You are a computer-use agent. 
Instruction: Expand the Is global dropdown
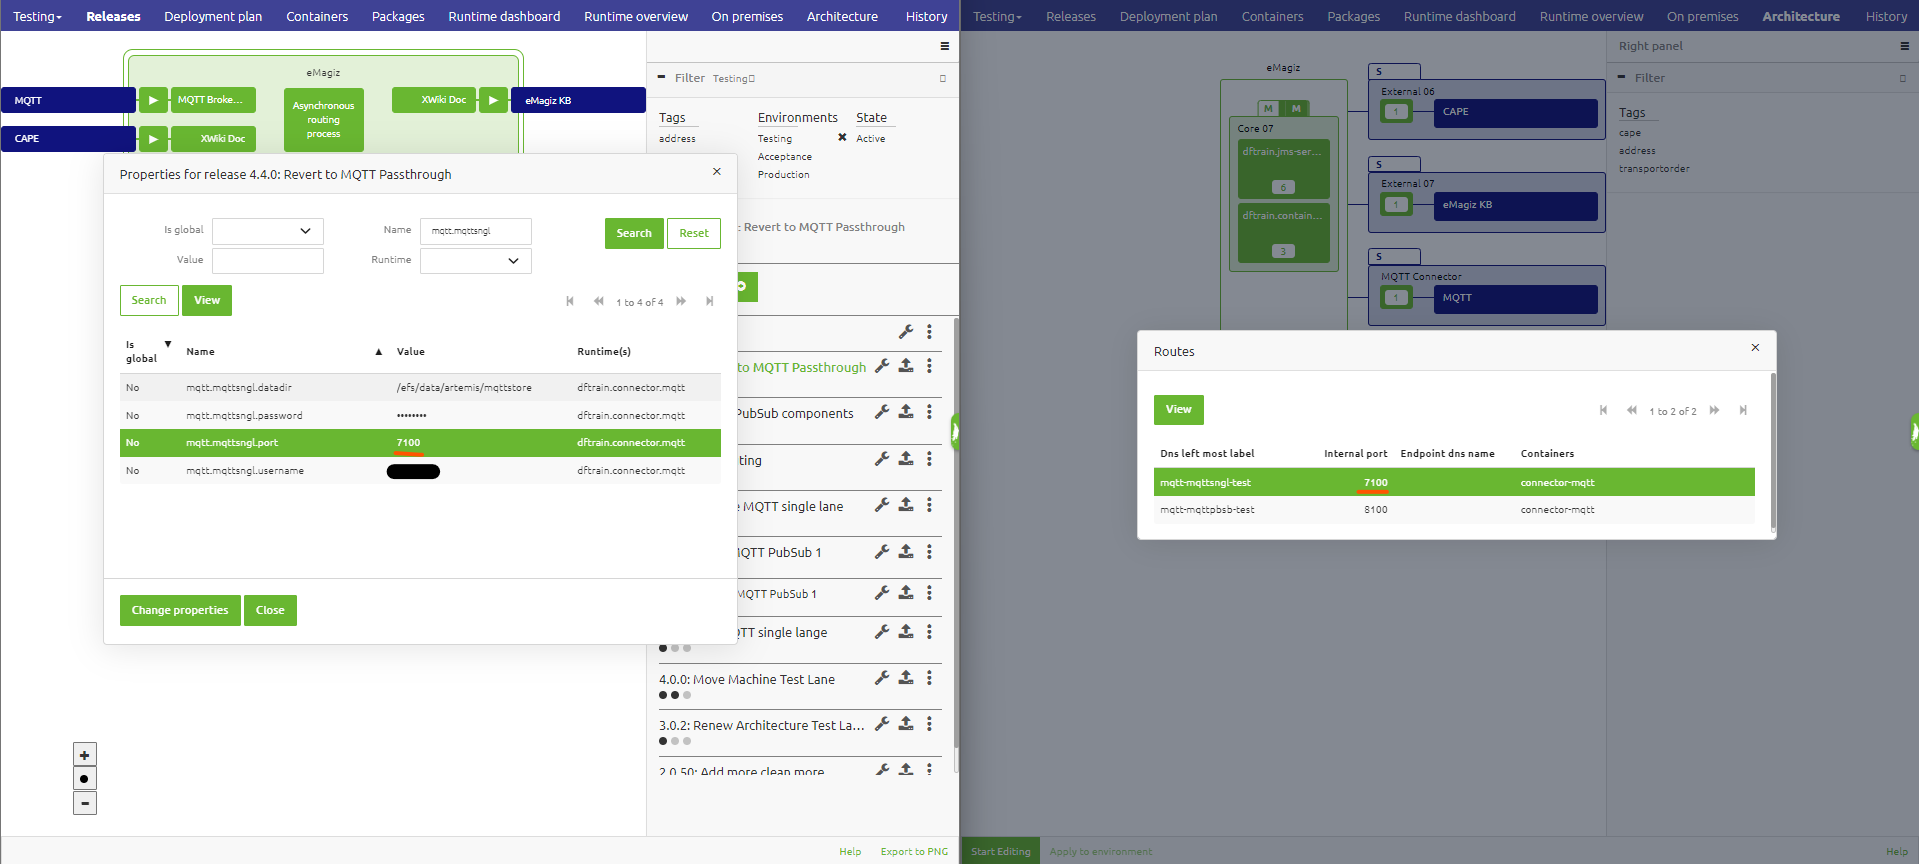click(x=268, y=231)
